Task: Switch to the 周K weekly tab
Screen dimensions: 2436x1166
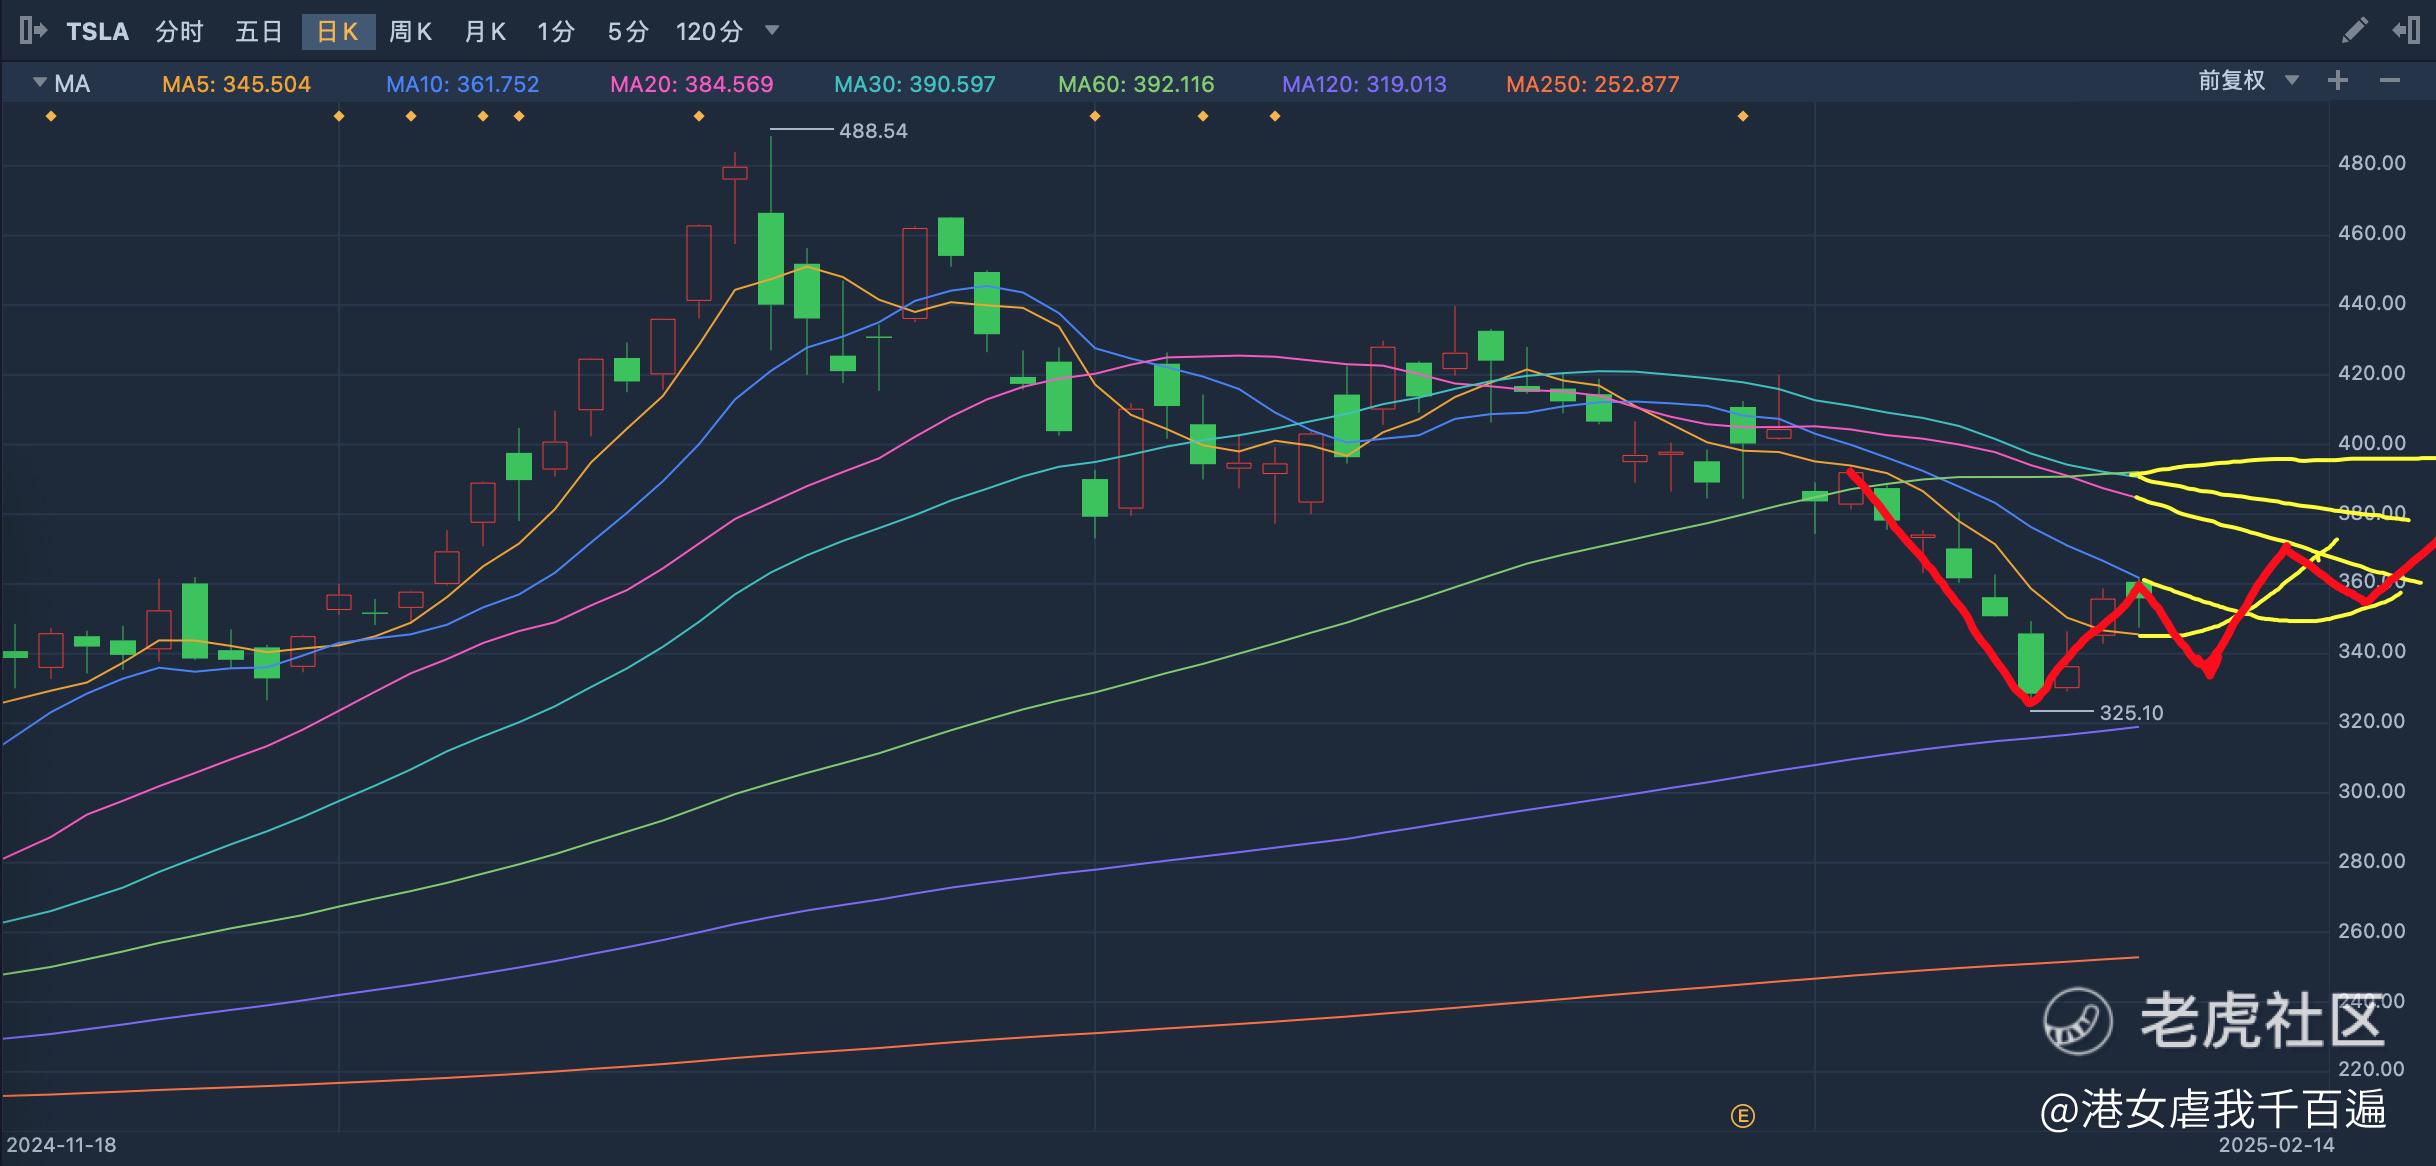Action: click(x=410, y=32)
